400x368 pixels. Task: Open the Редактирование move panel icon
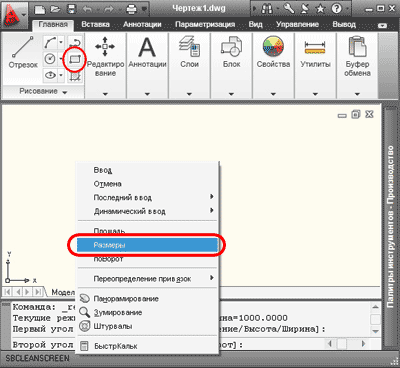click(105, 46)
